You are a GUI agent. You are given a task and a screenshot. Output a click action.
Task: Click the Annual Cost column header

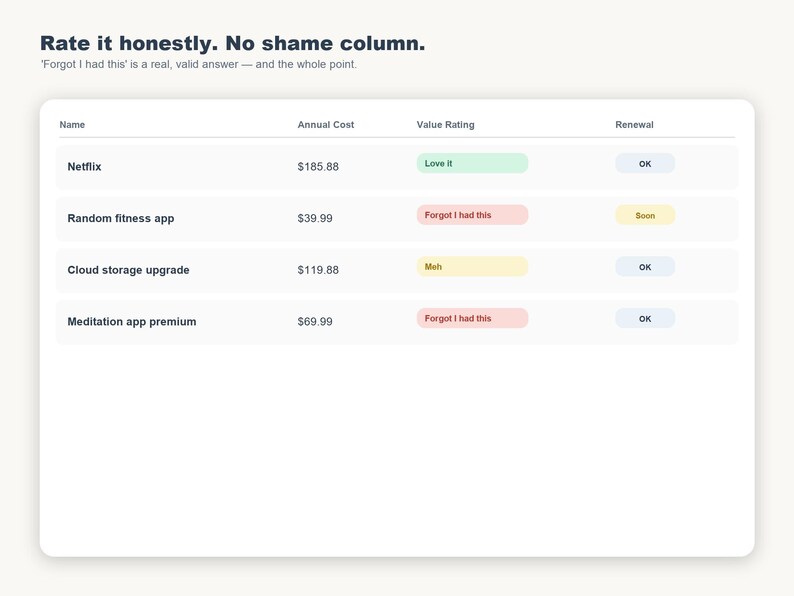[x=326, y=125]
